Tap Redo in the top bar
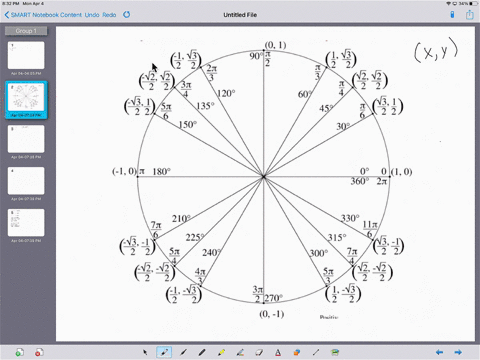The image size is (480, 360). 109,15
